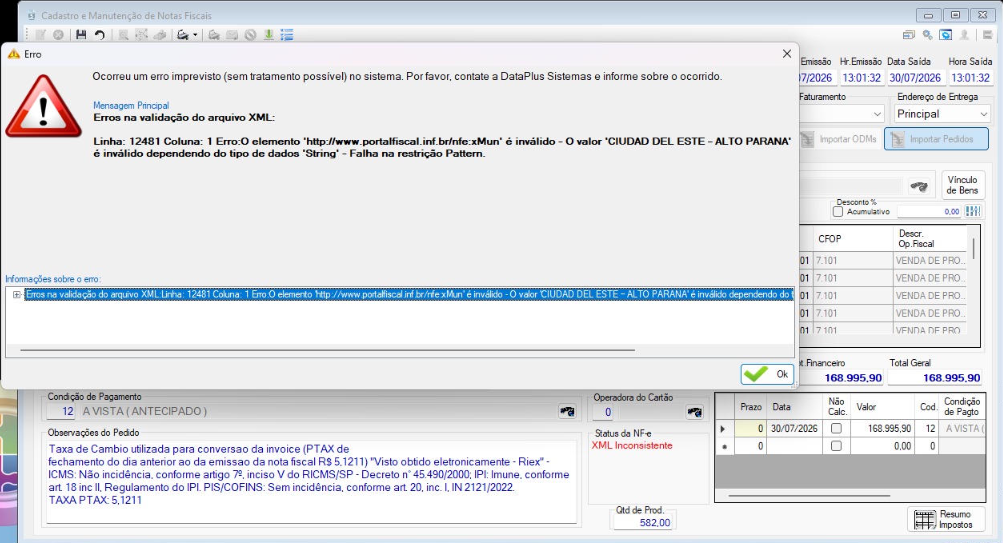The width and height of the screenshot is (1003, 543).
Task: Click the Informações sobre o erro label
Action: coord(53,279)
